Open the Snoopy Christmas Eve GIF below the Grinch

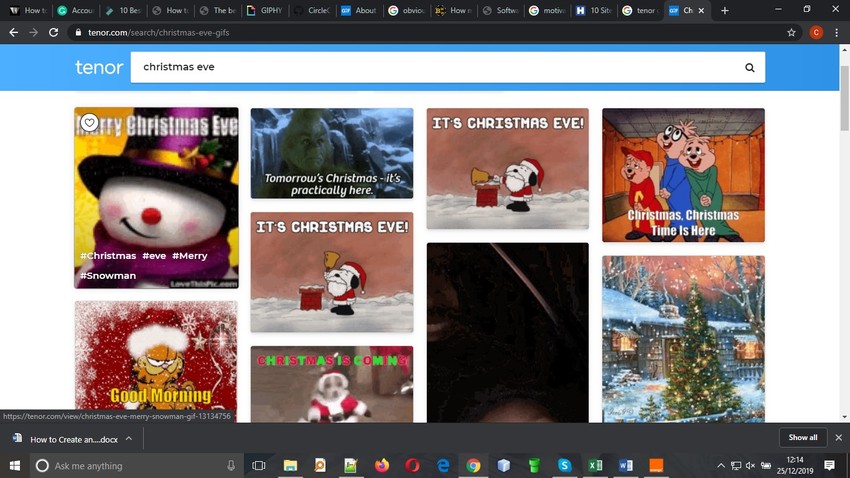pyautogui.click(x=332, y=272)
